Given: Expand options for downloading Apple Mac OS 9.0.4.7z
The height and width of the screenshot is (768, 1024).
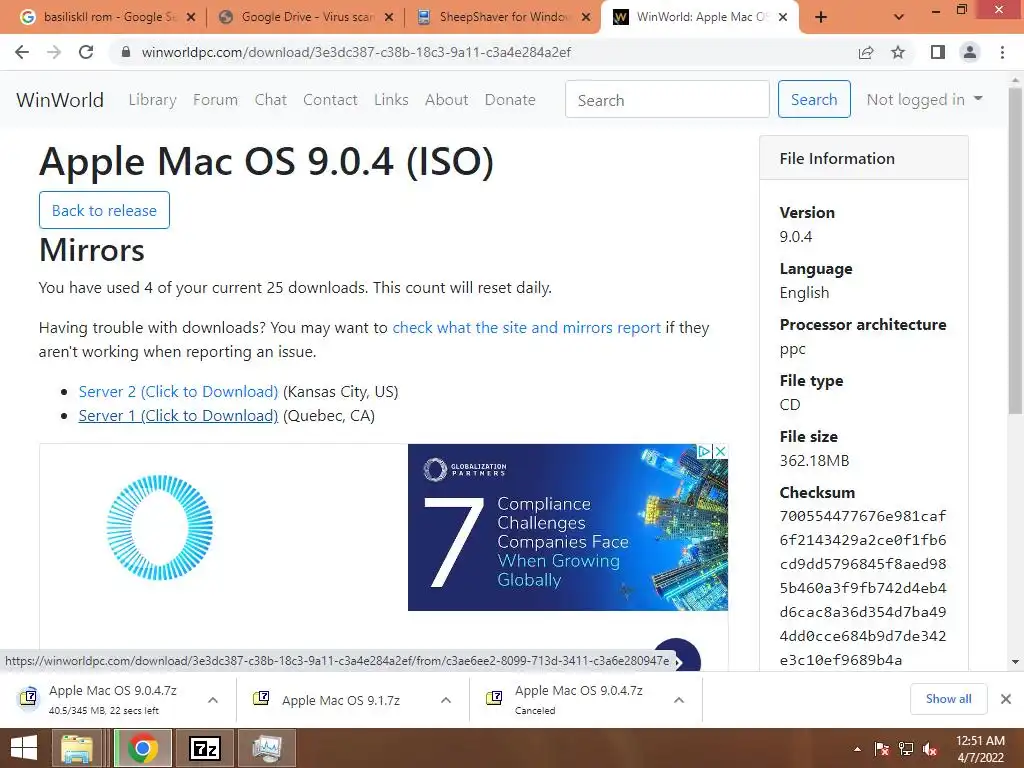Looking at the screenshot, I should pos(213,700).
